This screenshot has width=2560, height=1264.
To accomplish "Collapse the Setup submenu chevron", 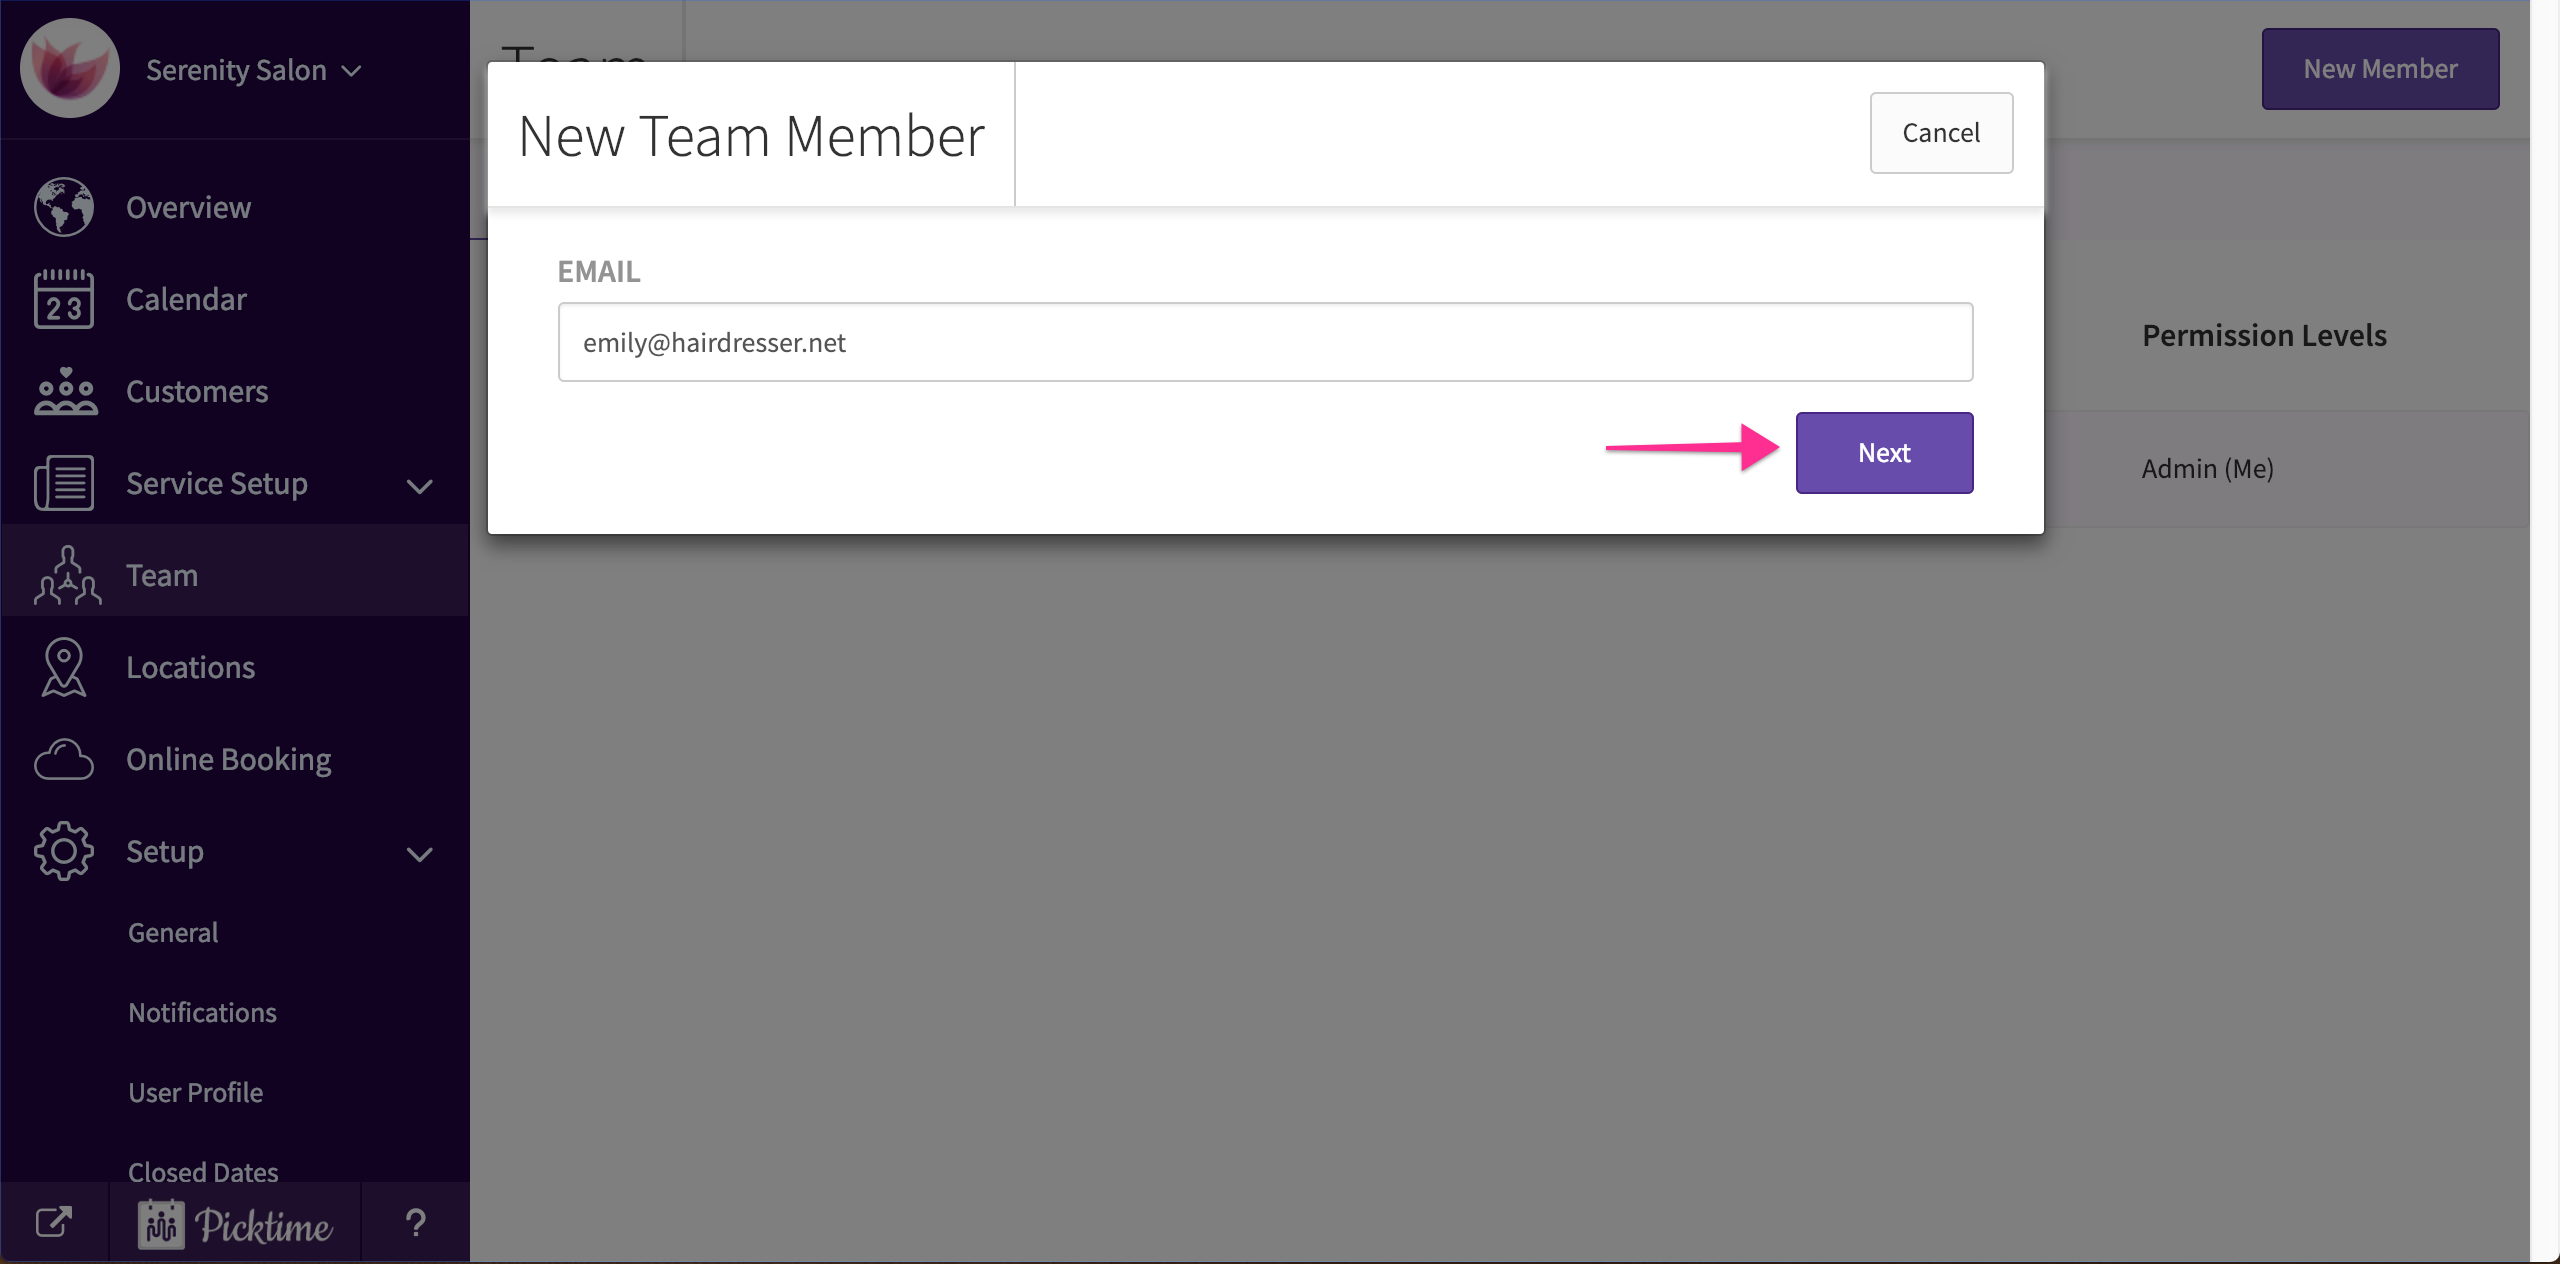I will [419, 854].
